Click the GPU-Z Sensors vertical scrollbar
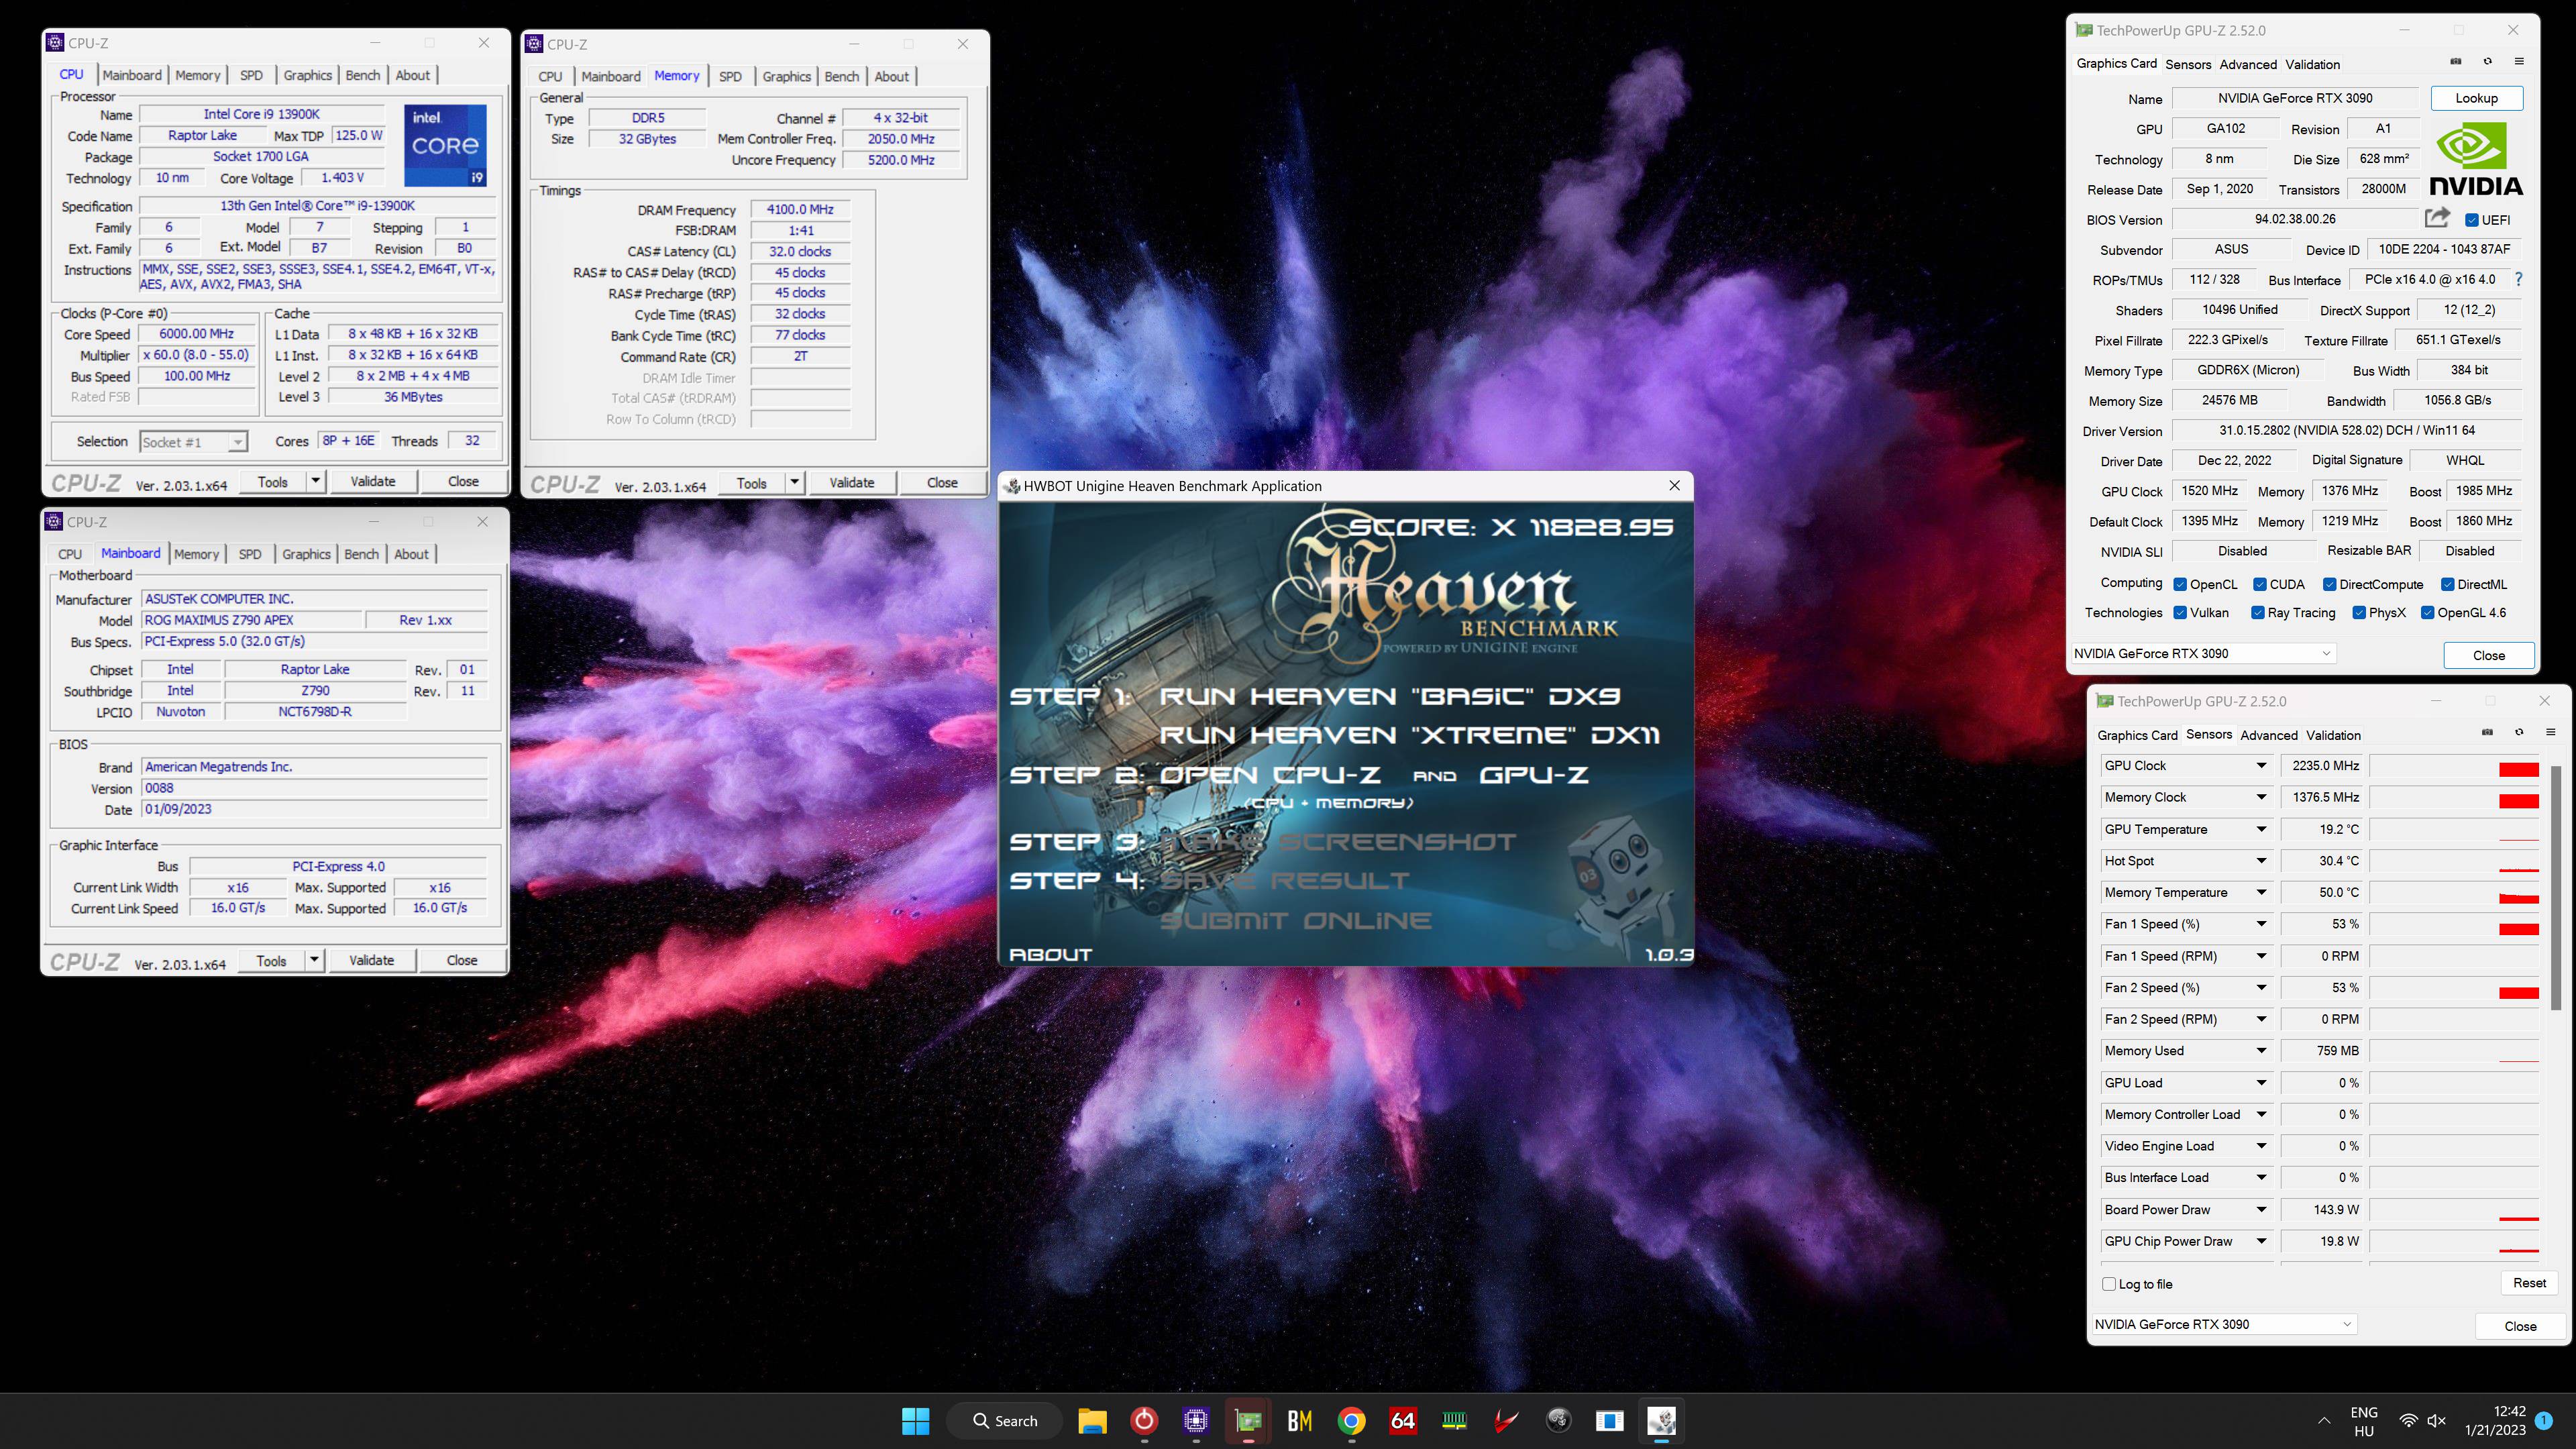The image size is (2576, 1449). pyautogui.click(x=2556, y=888)
